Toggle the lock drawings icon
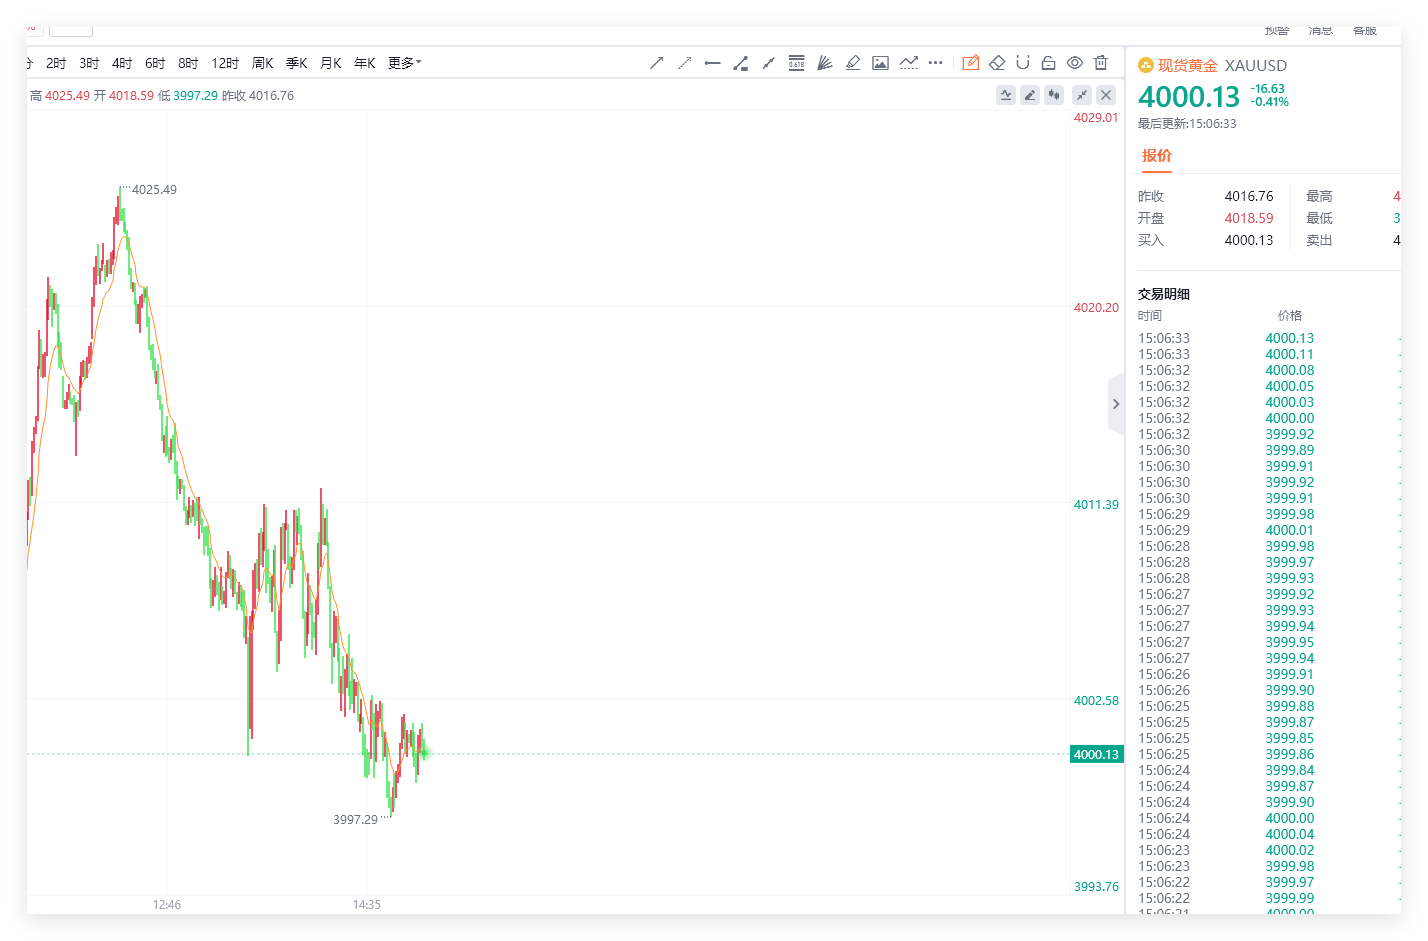 click(1049, 63)
